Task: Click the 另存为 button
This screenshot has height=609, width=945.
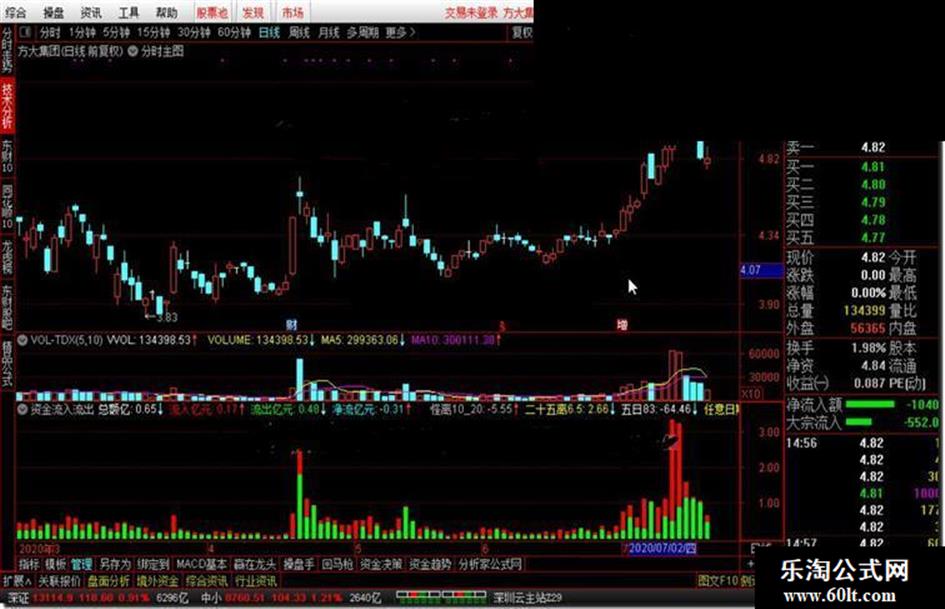Action: [115, 564]
